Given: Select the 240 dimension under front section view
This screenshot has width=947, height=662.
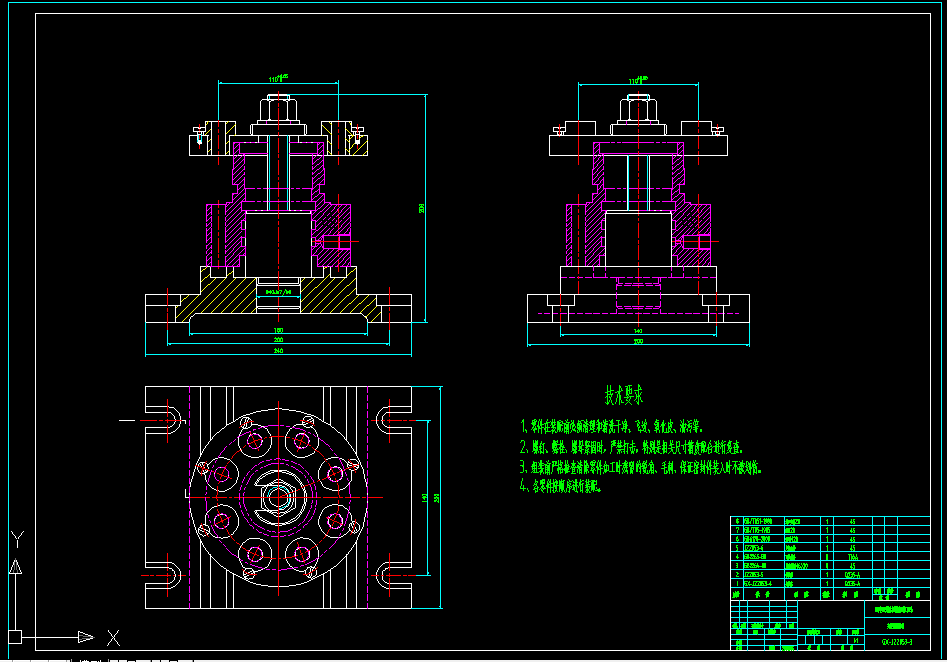Looking at the screenshot, I should pyautogui.click(x=278, y=350).
